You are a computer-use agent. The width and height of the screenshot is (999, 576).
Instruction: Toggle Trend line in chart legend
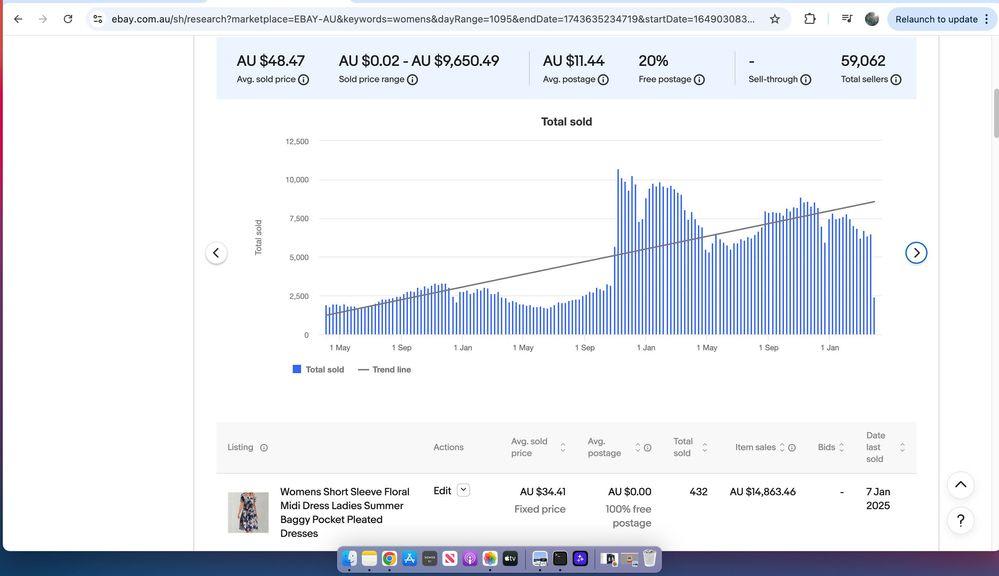pos(384,370)
